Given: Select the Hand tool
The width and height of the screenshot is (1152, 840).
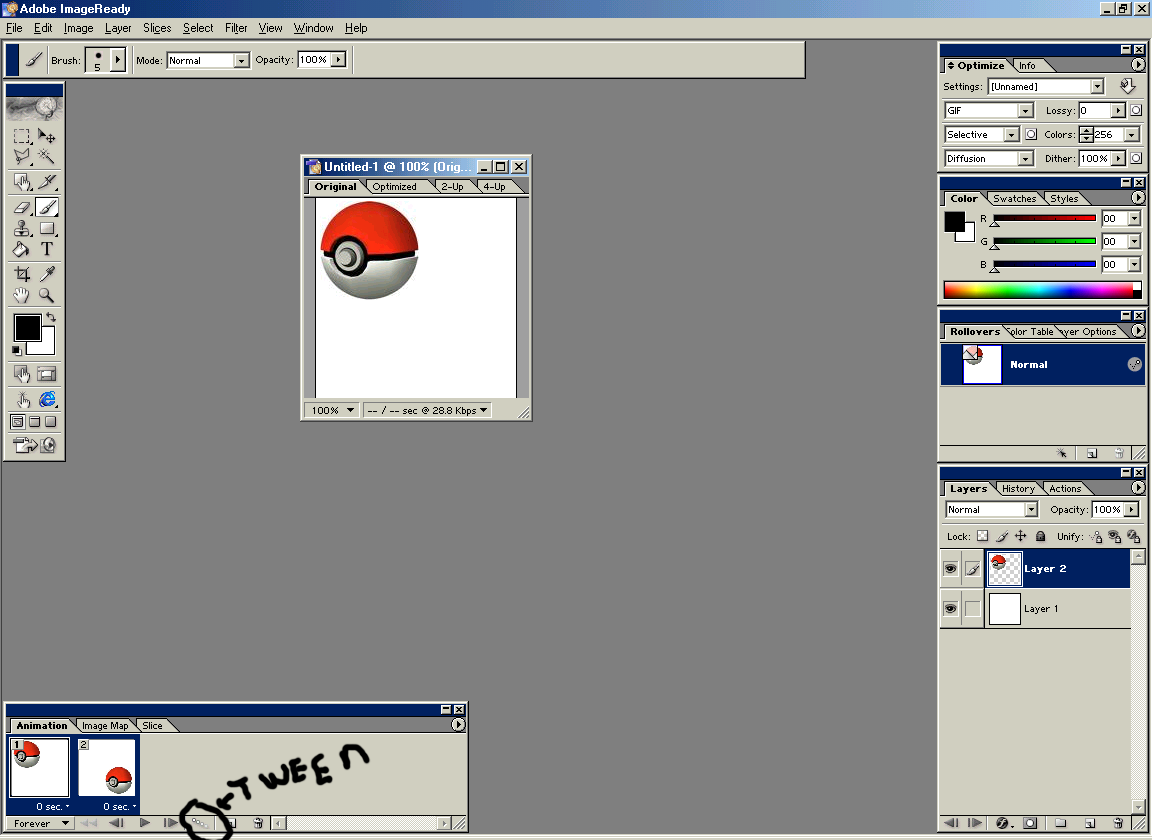Looking at the screenshot, I should 22,295.
